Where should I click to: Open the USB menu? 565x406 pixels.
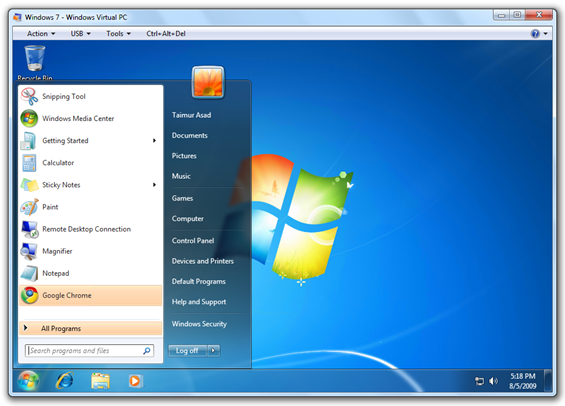pos(80,34)
